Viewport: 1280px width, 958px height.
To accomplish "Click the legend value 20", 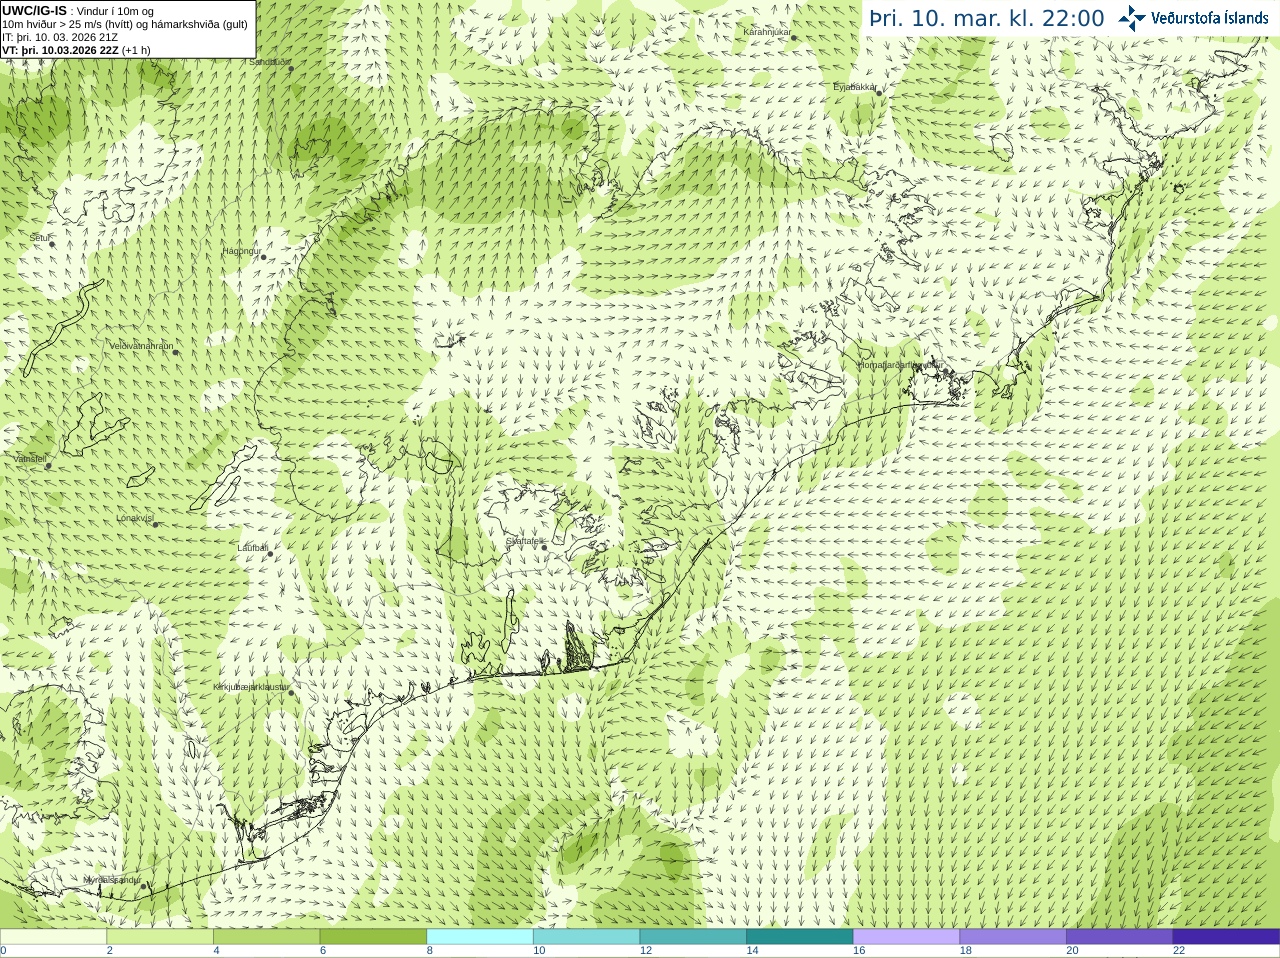I will (1072, 951).
